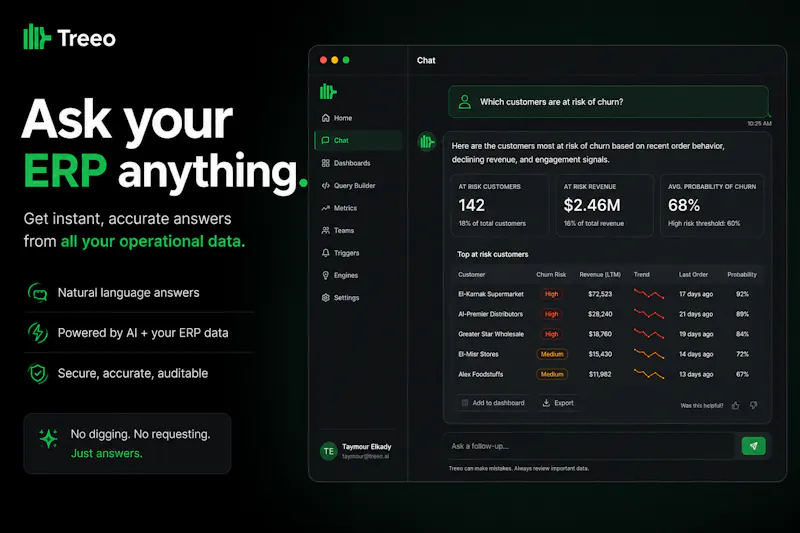The width and height of the screenshot is (800, 533).
Task: Click the $72,523 revenue value
Action: (x=600, y=294)
